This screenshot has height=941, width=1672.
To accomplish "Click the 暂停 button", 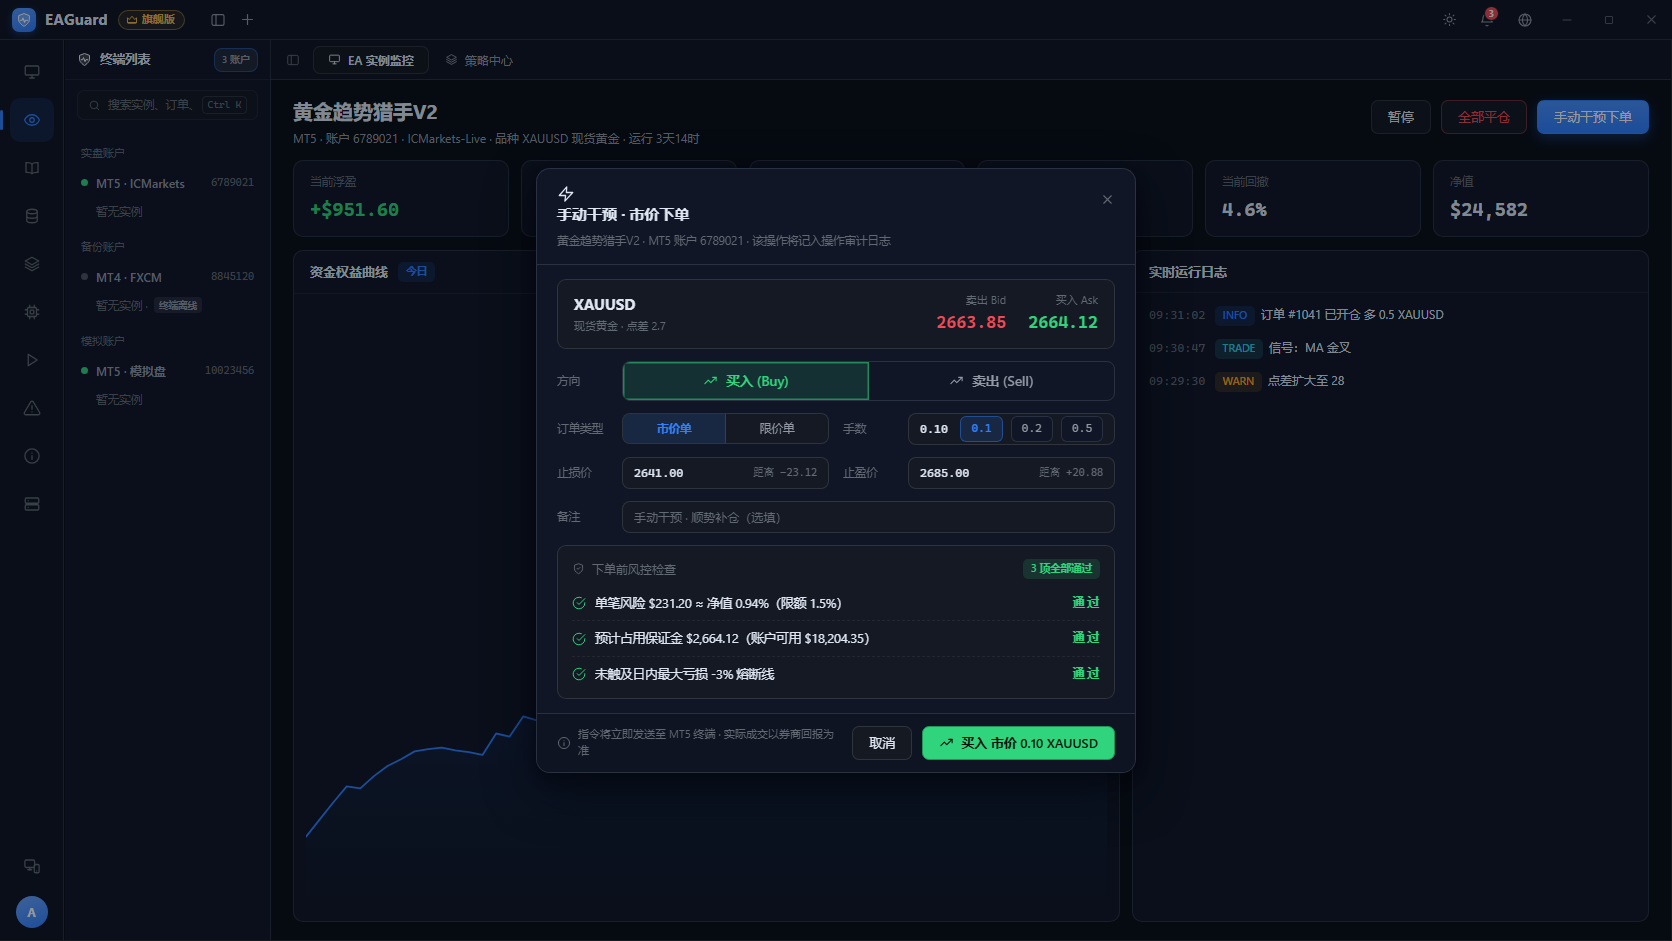I will point(1401,117).
